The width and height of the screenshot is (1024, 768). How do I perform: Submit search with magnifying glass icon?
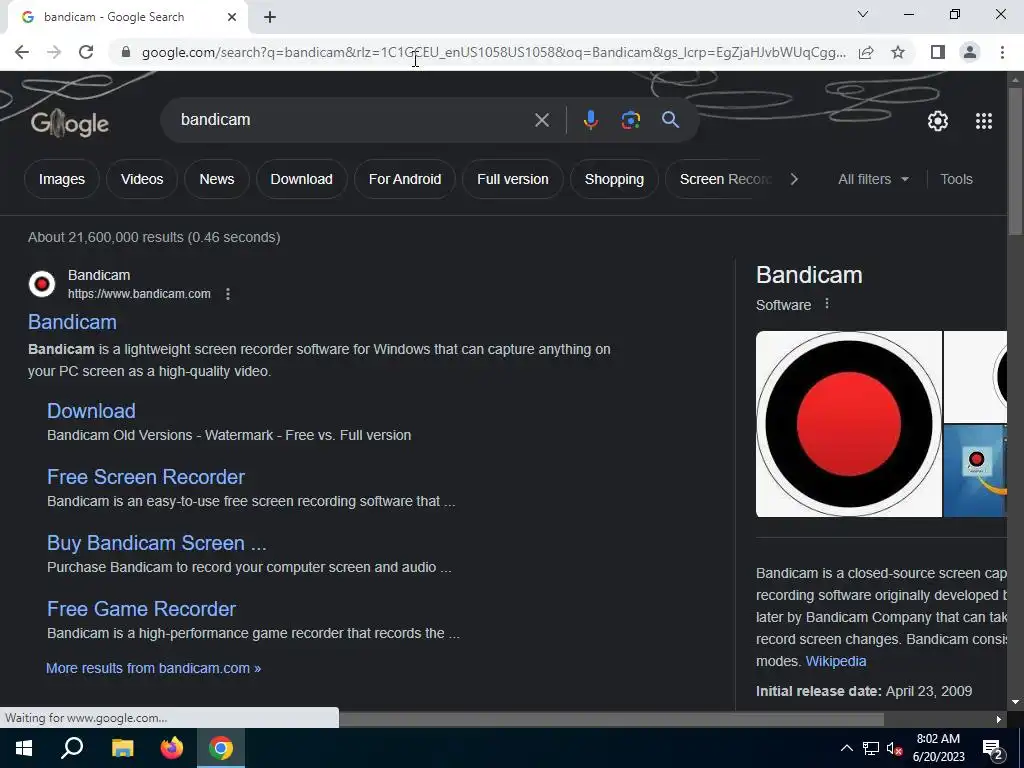pyautogui.click(x=670, y=120)
